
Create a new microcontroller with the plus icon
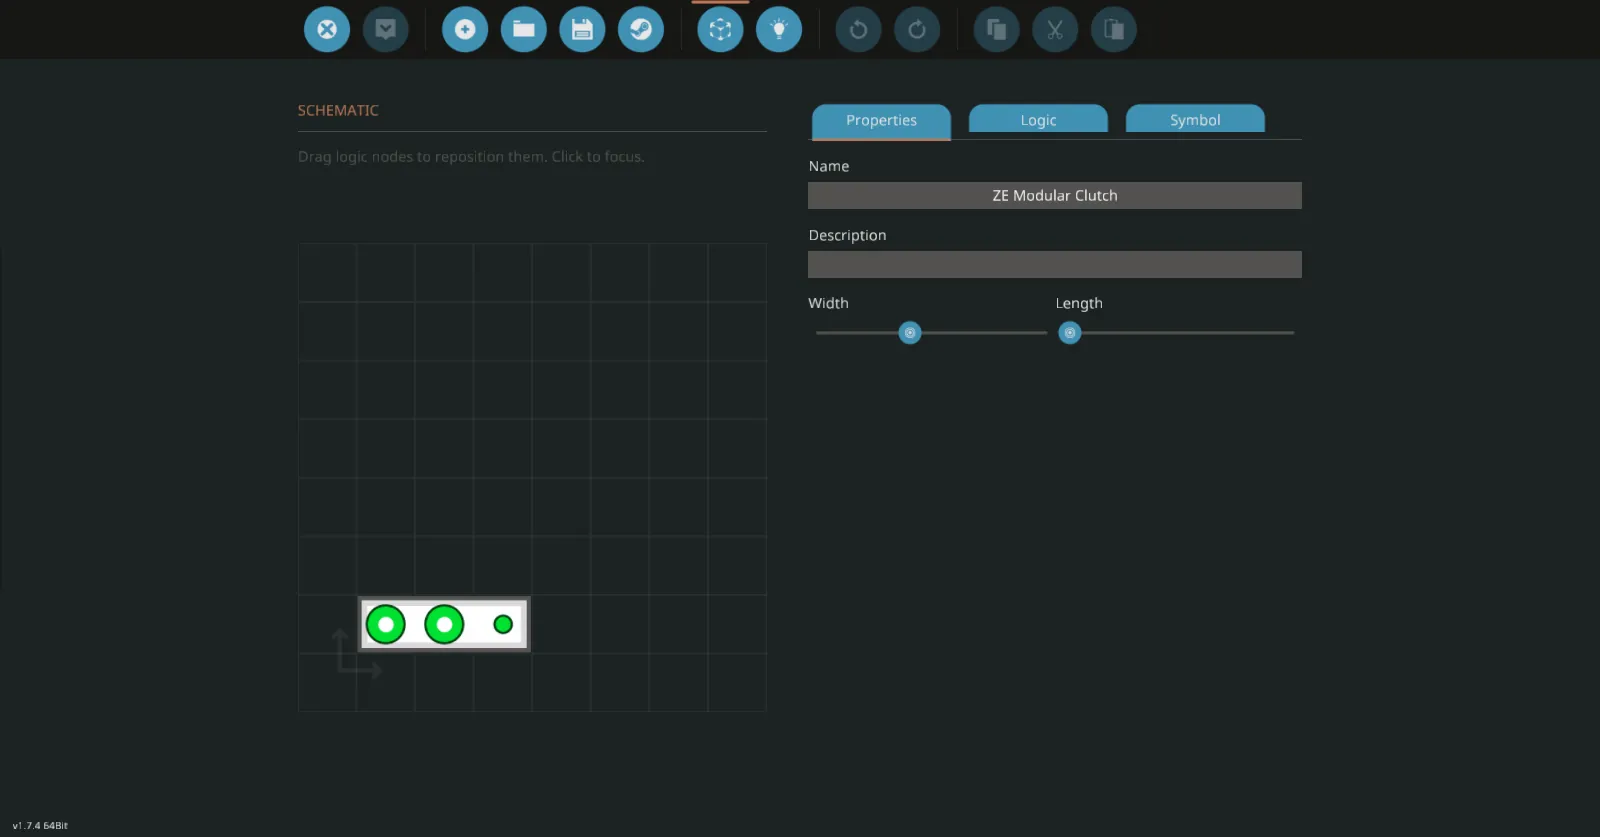(x=465, y=29)
